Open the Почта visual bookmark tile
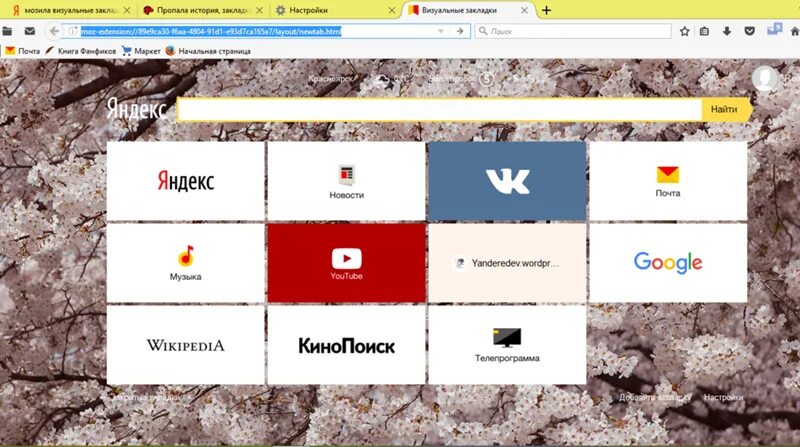800x447 pixels. (668, 181)
